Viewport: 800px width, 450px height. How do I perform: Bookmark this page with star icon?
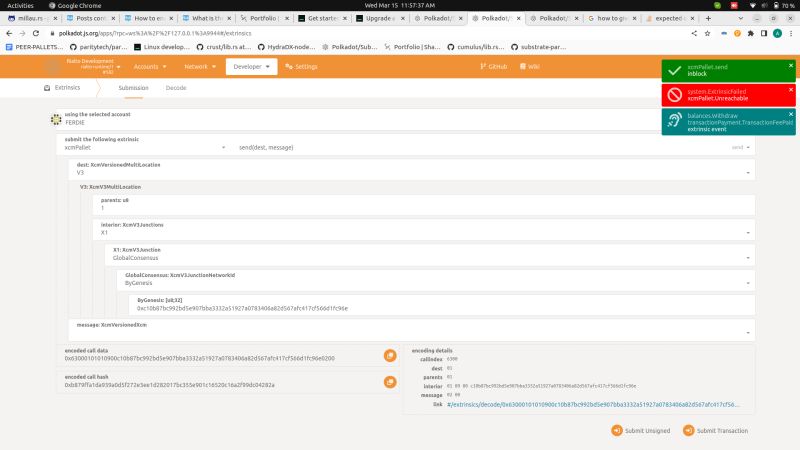pos(707,33)
